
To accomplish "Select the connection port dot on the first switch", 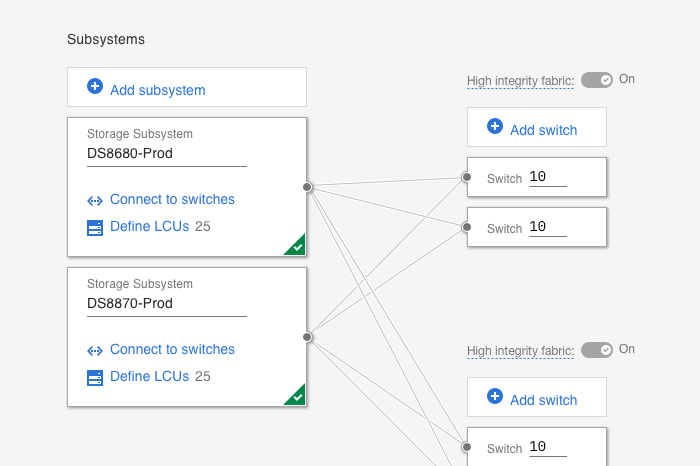I will [x=467, y=178].
